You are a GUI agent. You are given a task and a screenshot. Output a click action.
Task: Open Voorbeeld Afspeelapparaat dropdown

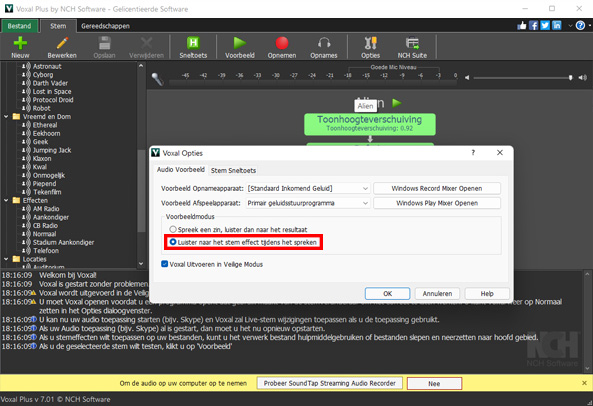(x=308, y=203)
